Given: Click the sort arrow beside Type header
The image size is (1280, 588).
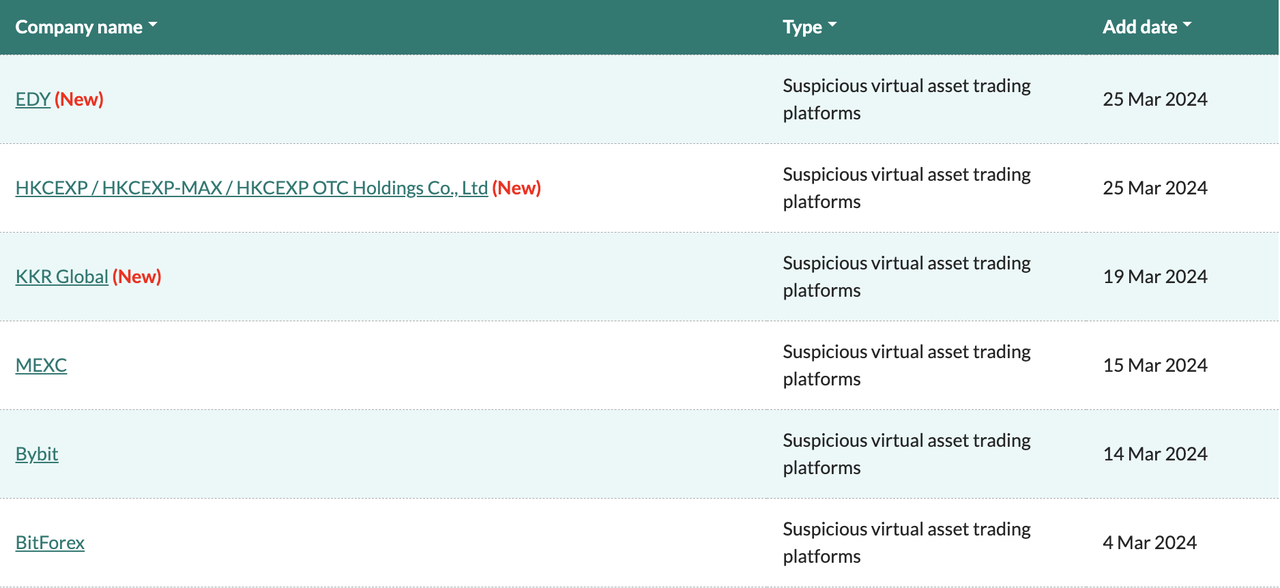Looking at the screenshot, I should [833, 25].
